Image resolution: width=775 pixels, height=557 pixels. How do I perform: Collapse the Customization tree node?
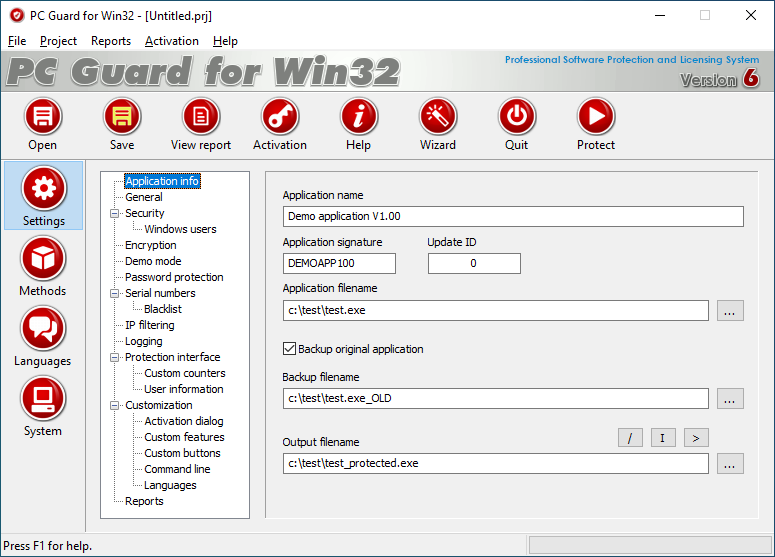pyautogui.click(x=115, y=405)
